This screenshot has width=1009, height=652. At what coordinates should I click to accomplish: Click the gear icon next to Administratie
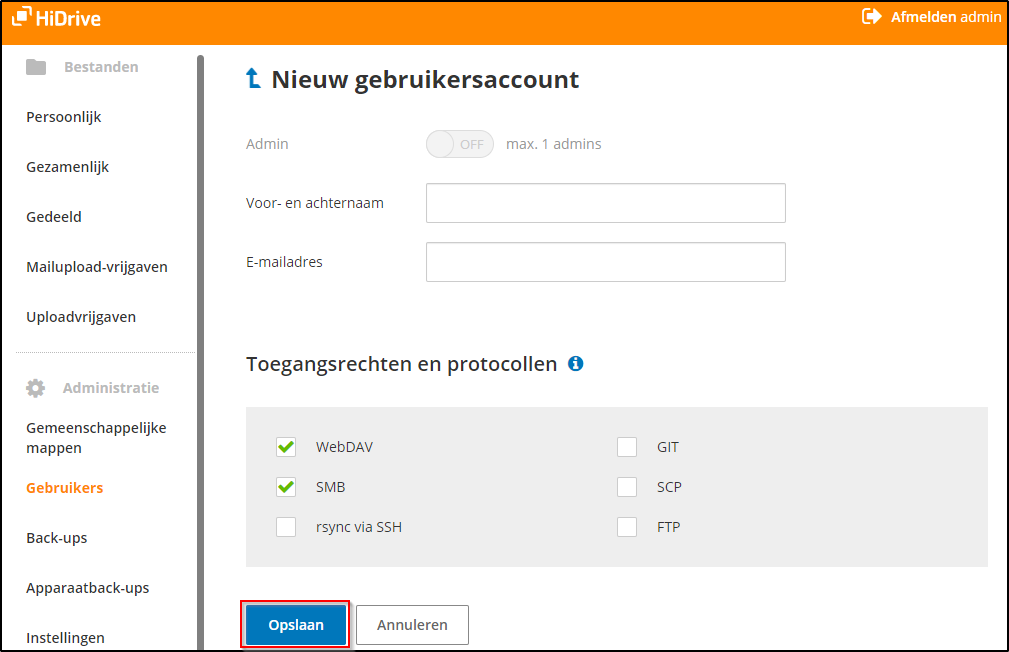coord(36,387)
